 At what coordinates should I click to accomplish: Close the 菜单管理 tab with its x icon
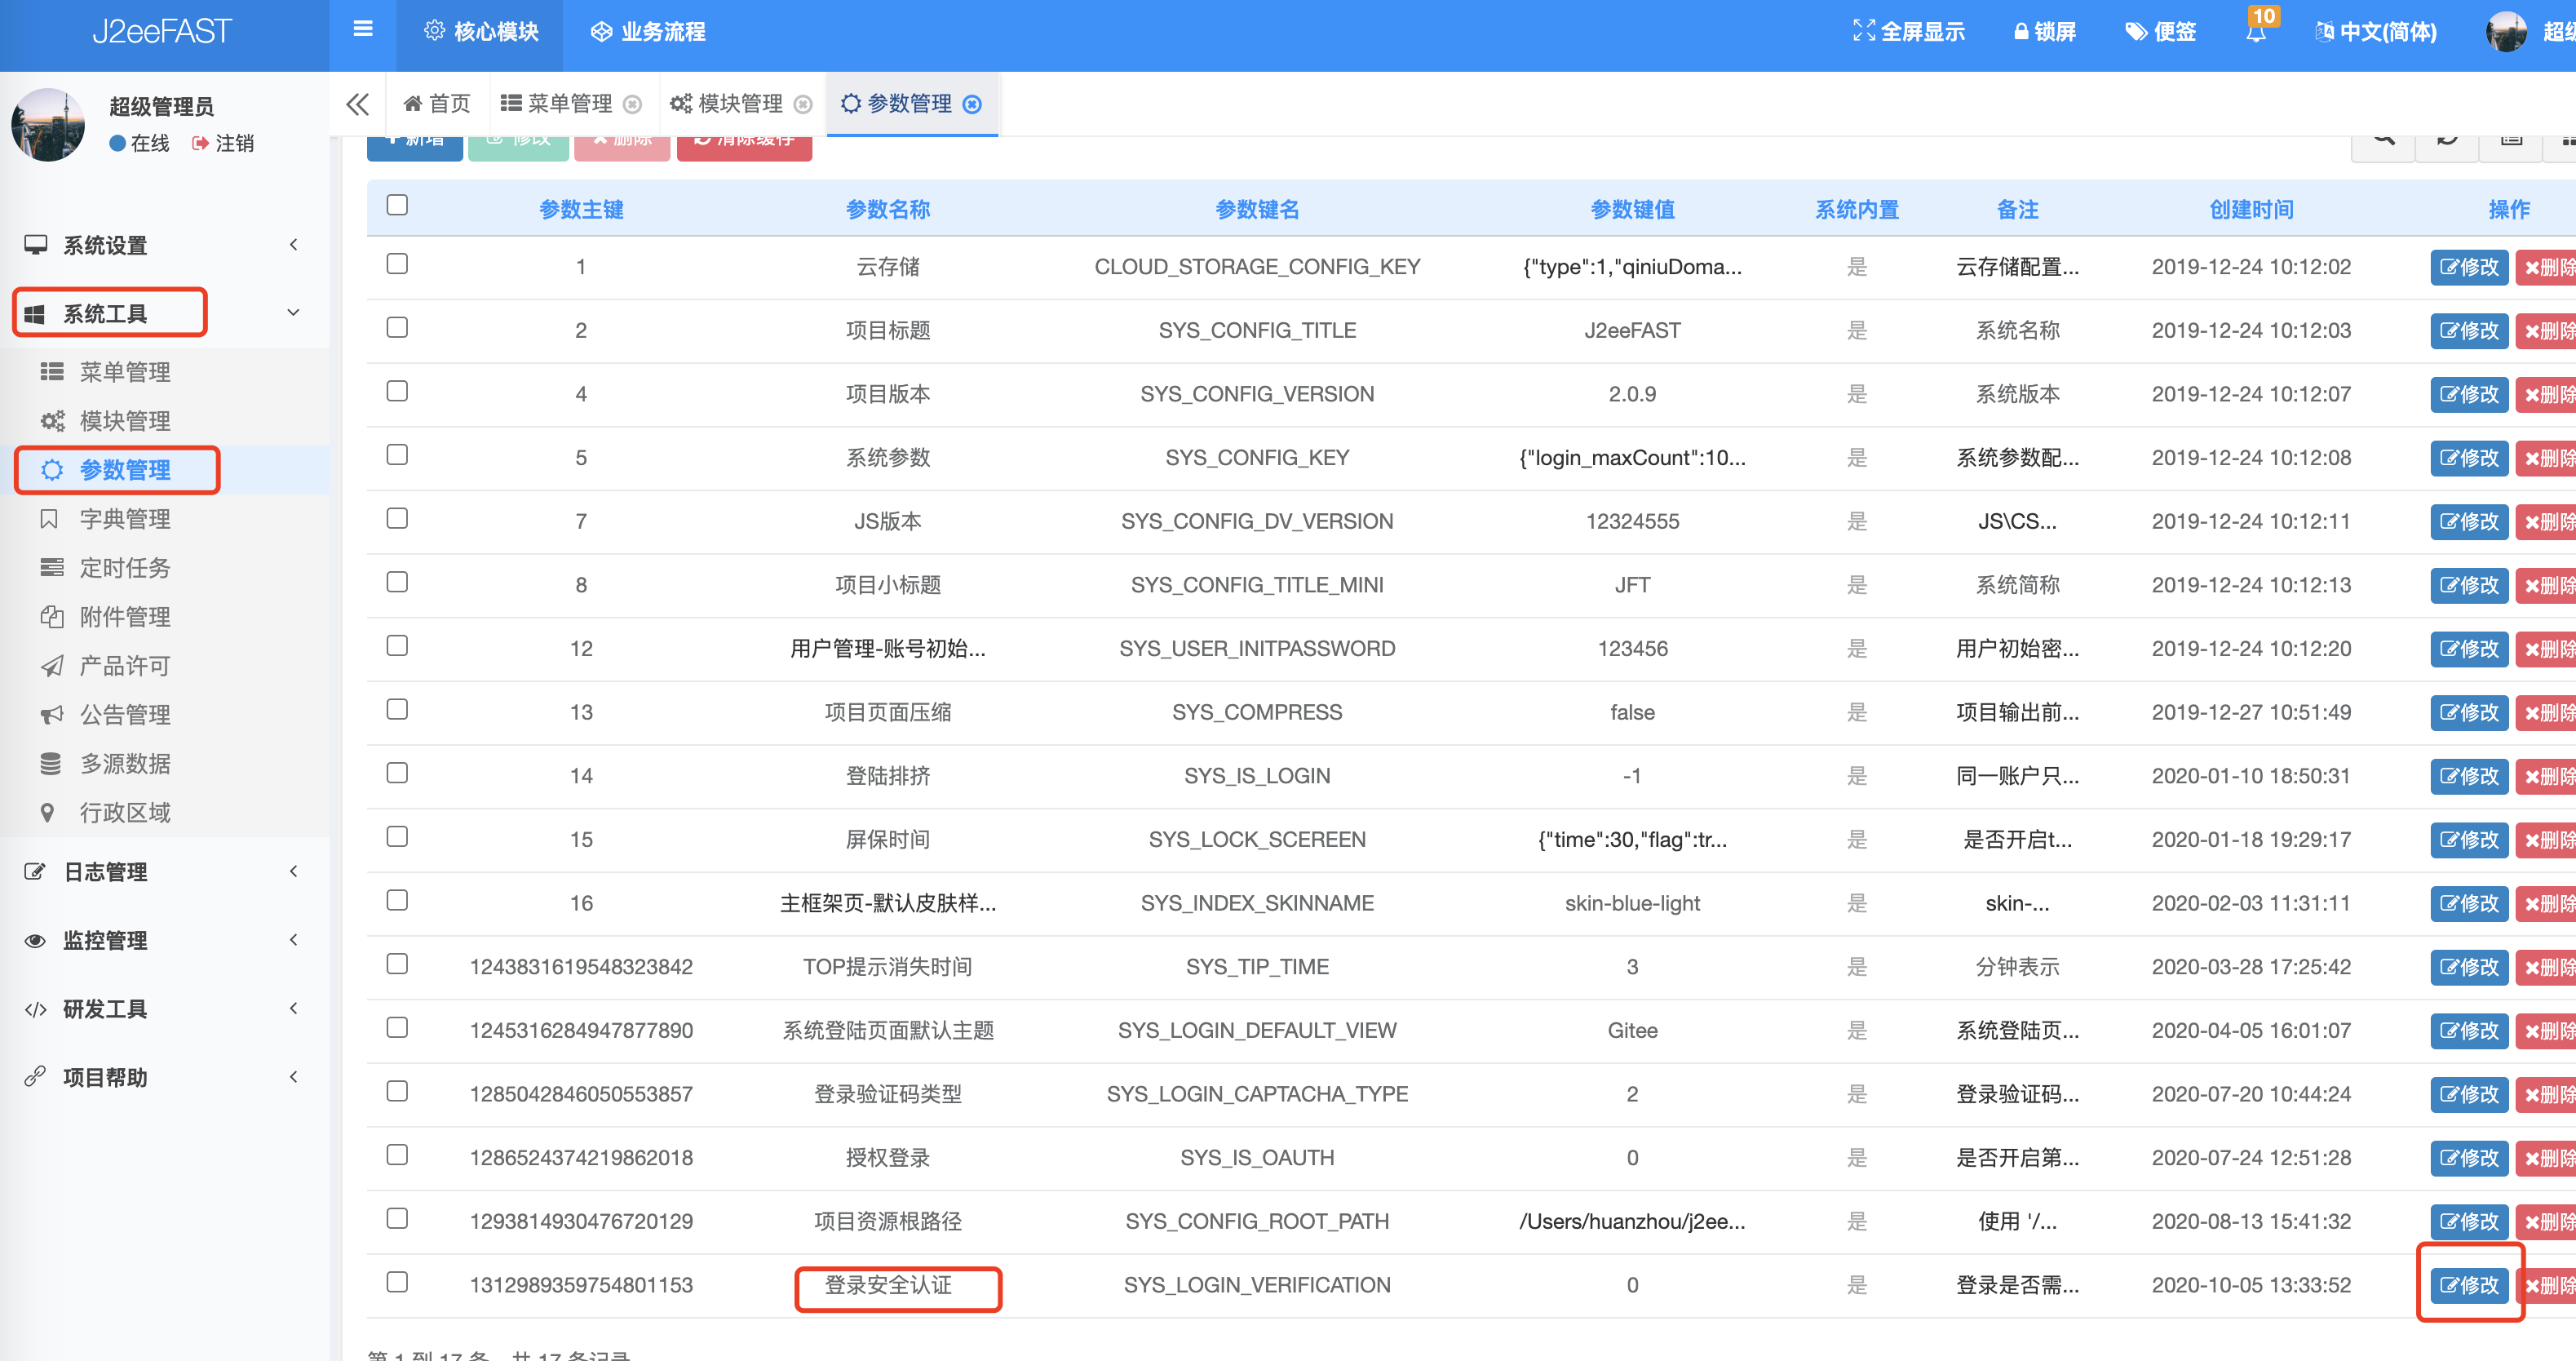(x=632, y=104)
